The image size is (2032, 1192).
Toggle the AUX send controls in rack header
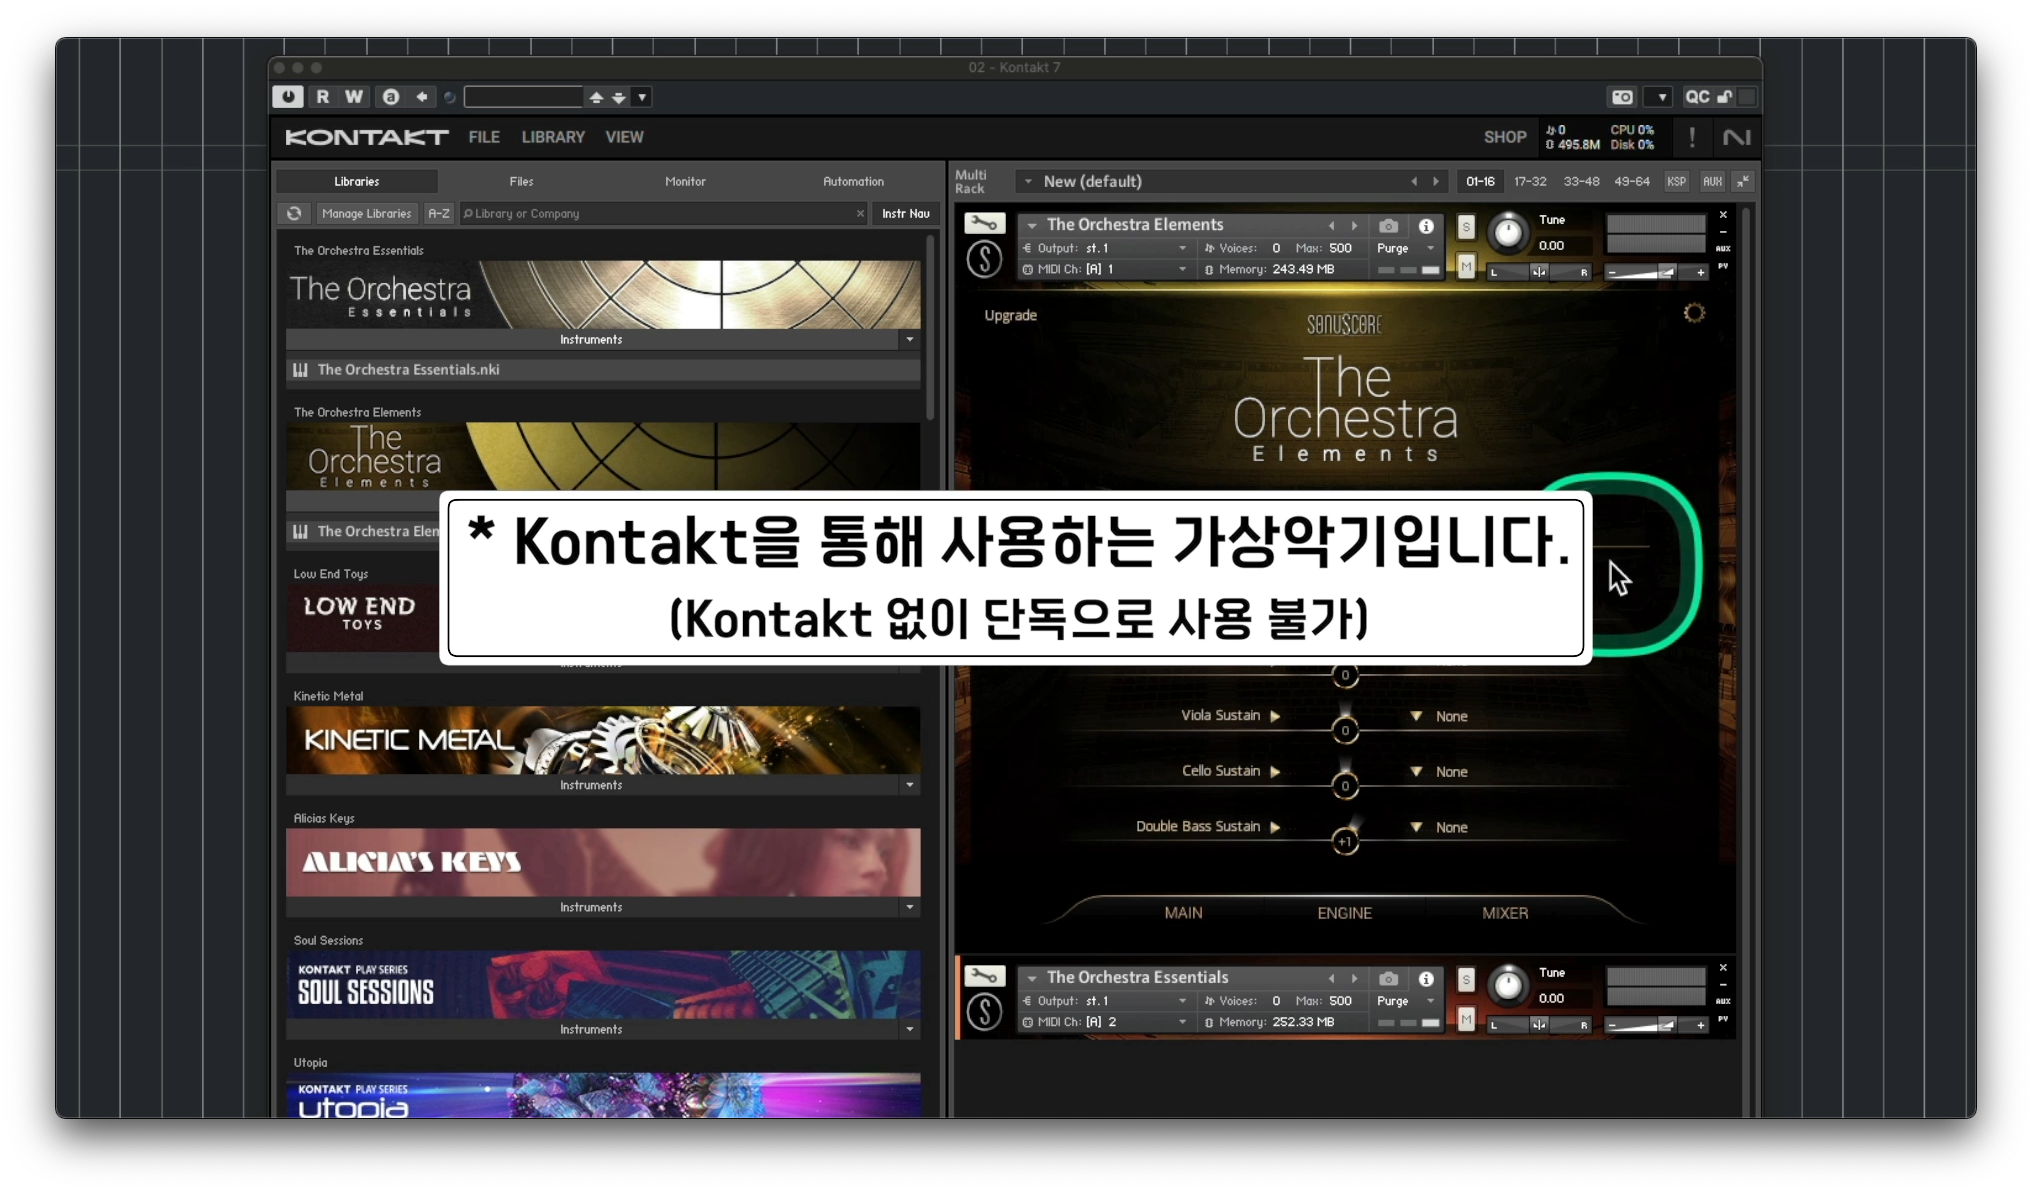point(1712,181)
